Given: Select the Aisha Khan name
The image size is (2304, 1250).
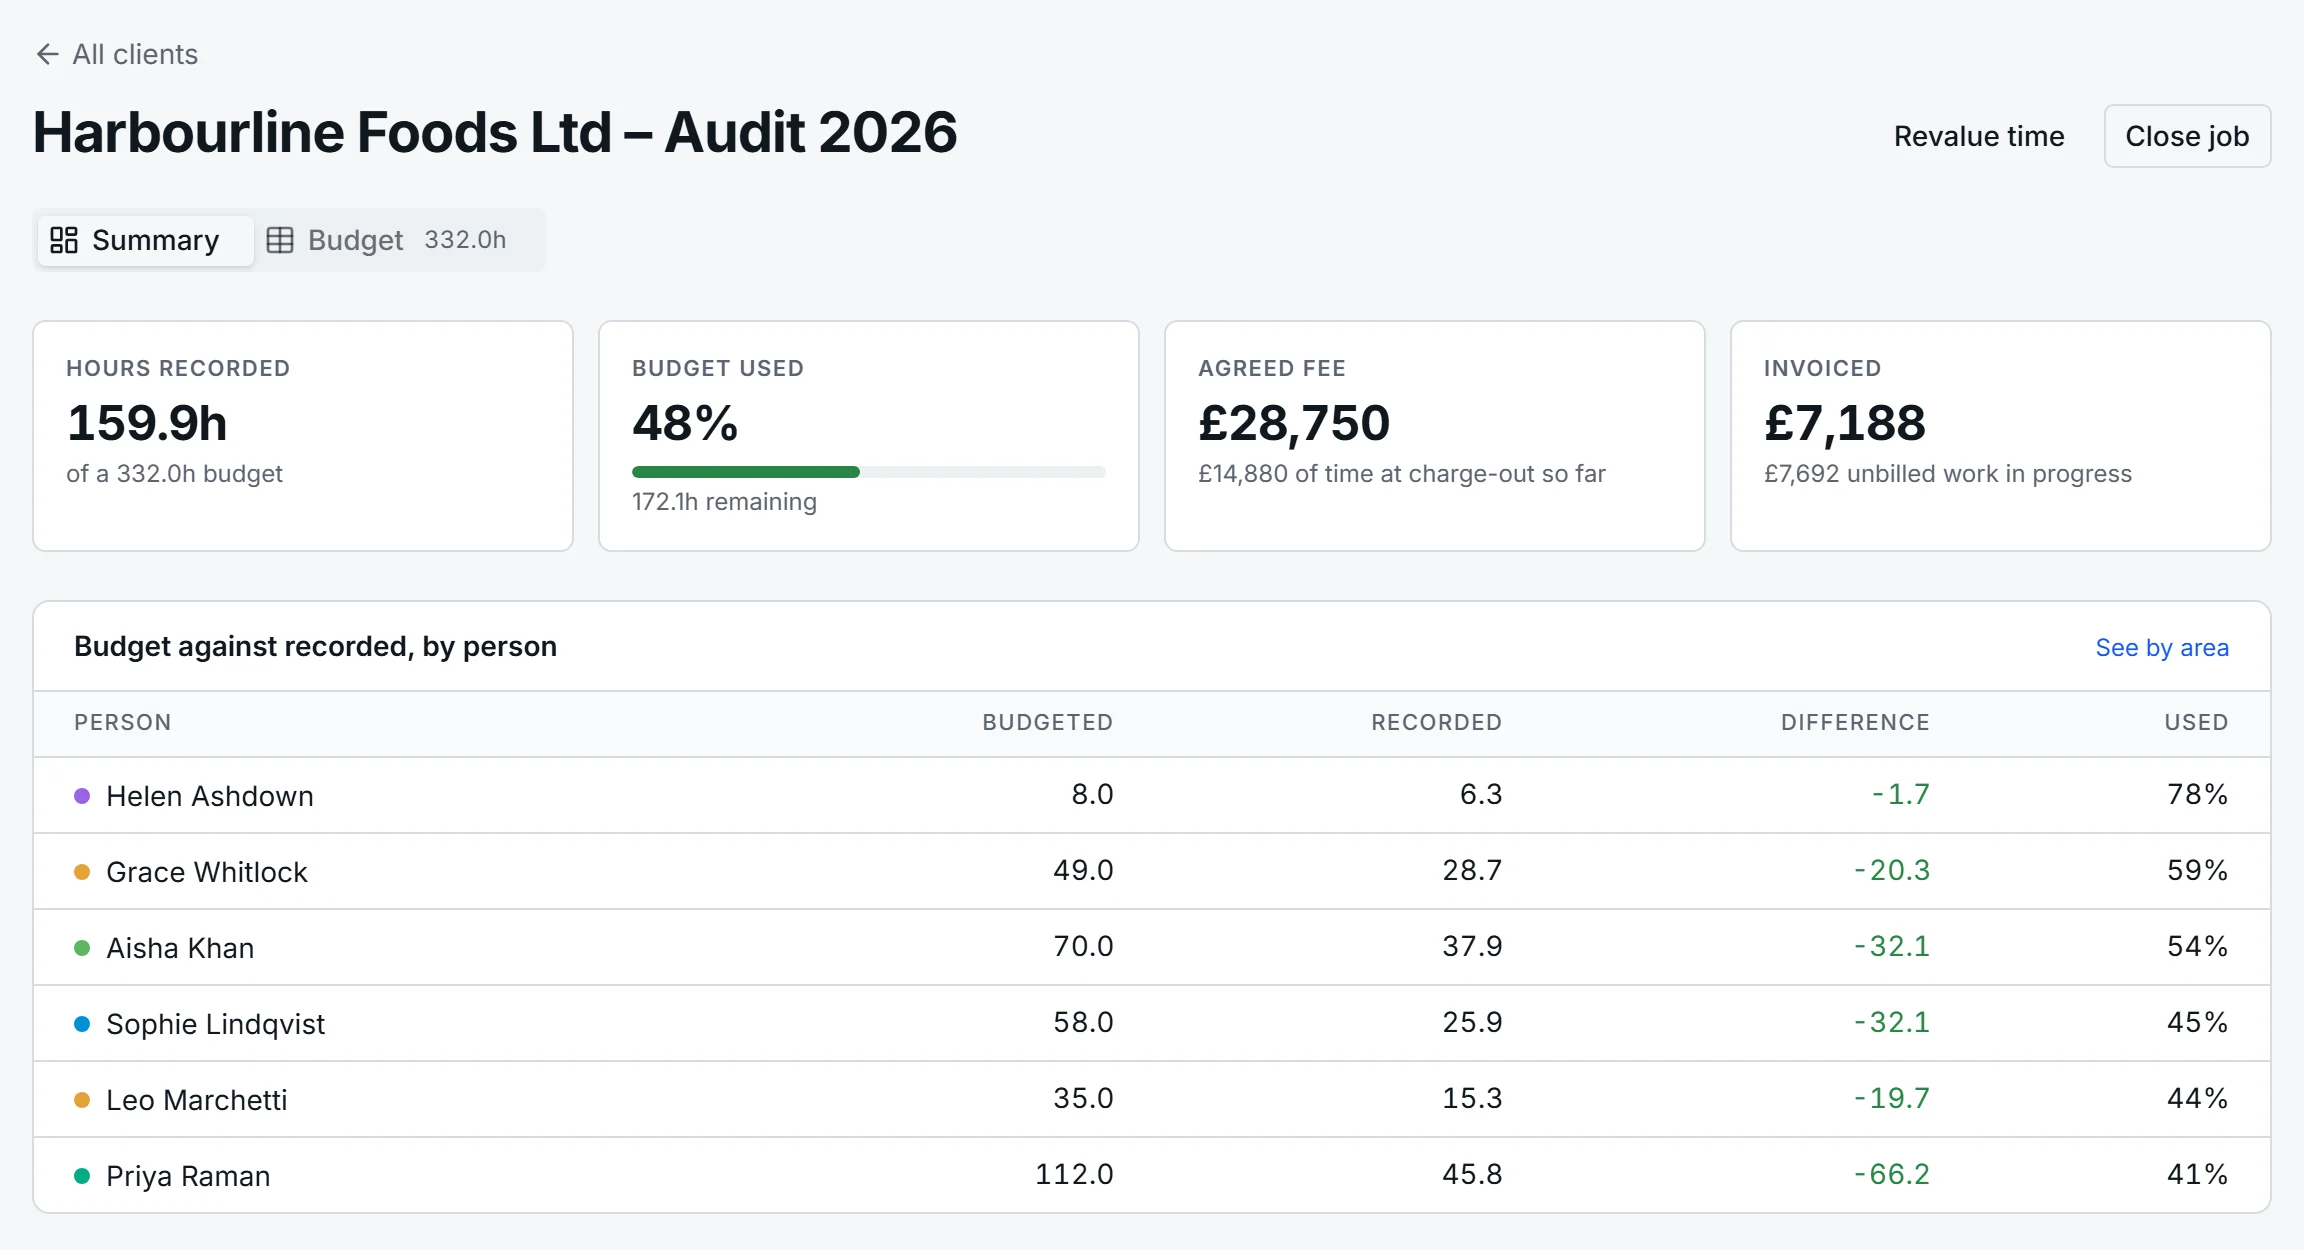Looking at the screenshot, I should [180, 948].
